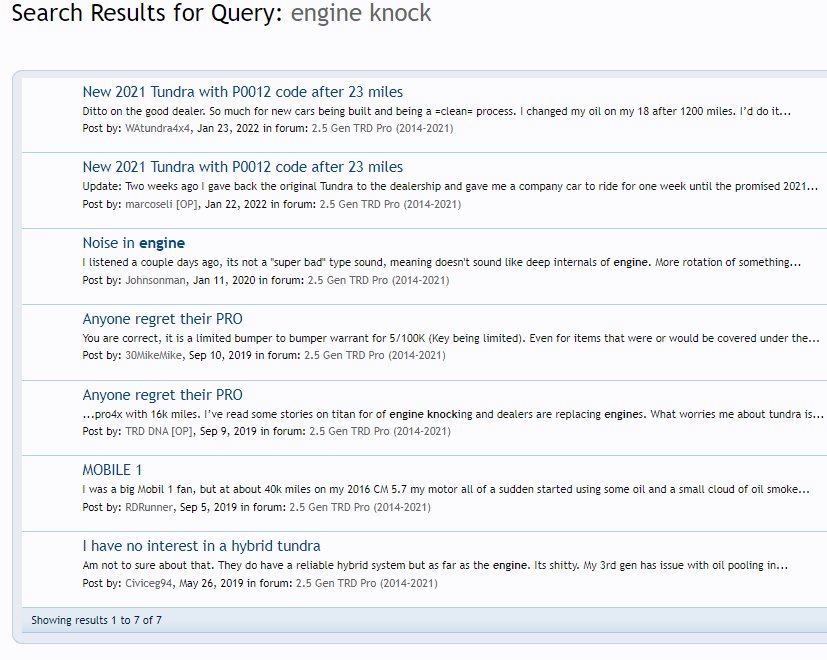The height and width of the screenshot is (660, 827).
Task: View Johnsonman user profile
Action: [155, 280]
